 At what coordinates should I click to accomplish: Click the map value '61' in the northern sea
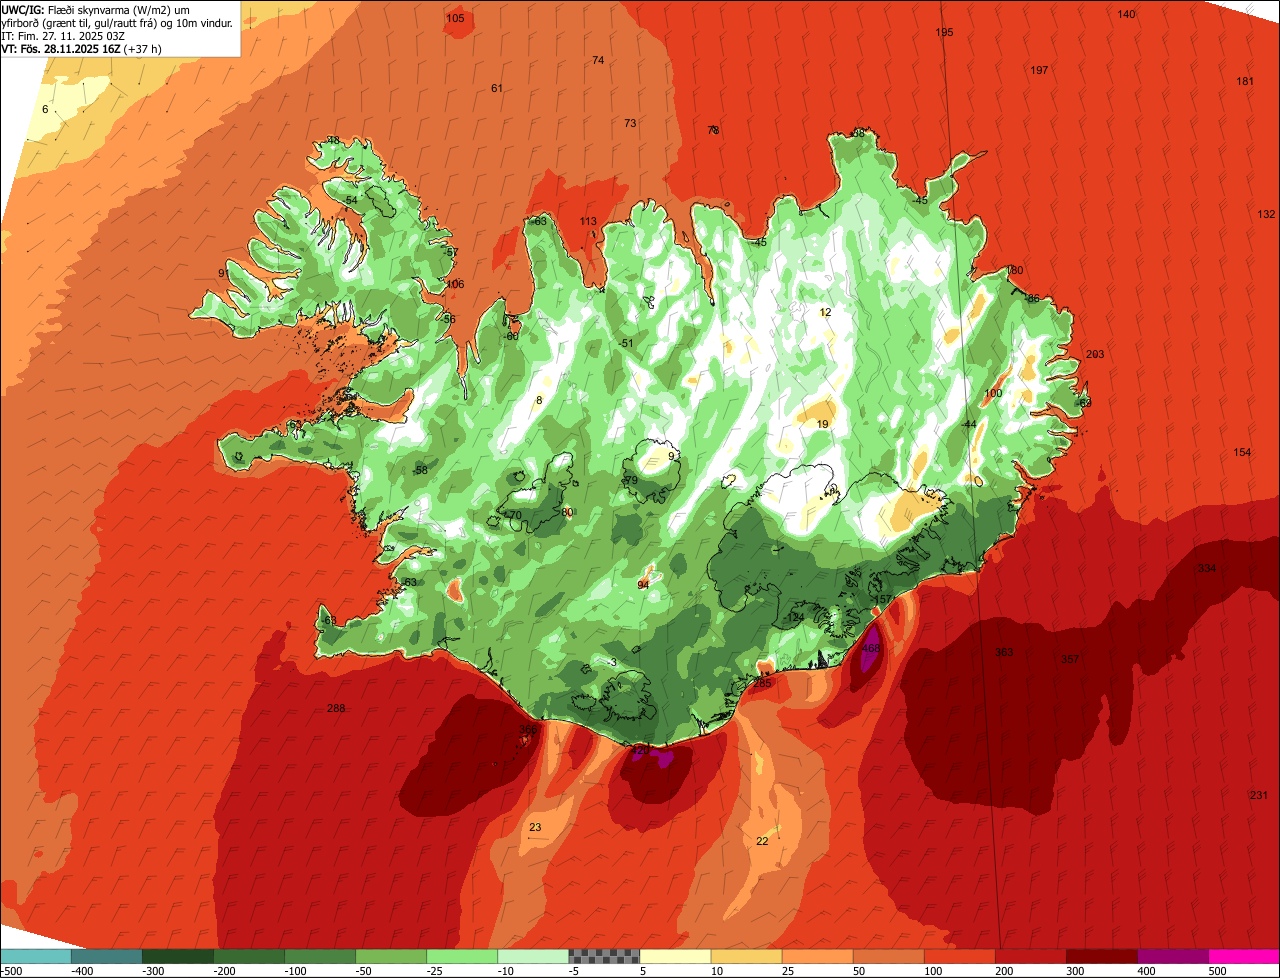point(496,88)
